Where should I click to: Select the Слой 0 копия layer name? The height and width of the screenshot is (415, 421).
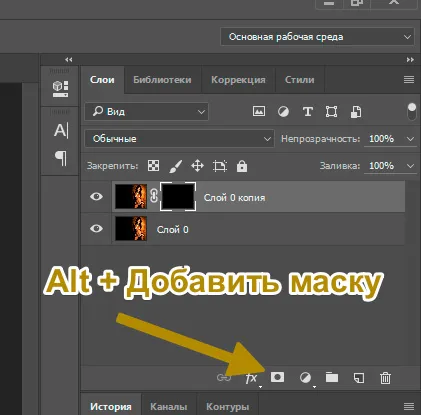click(234, 198)
